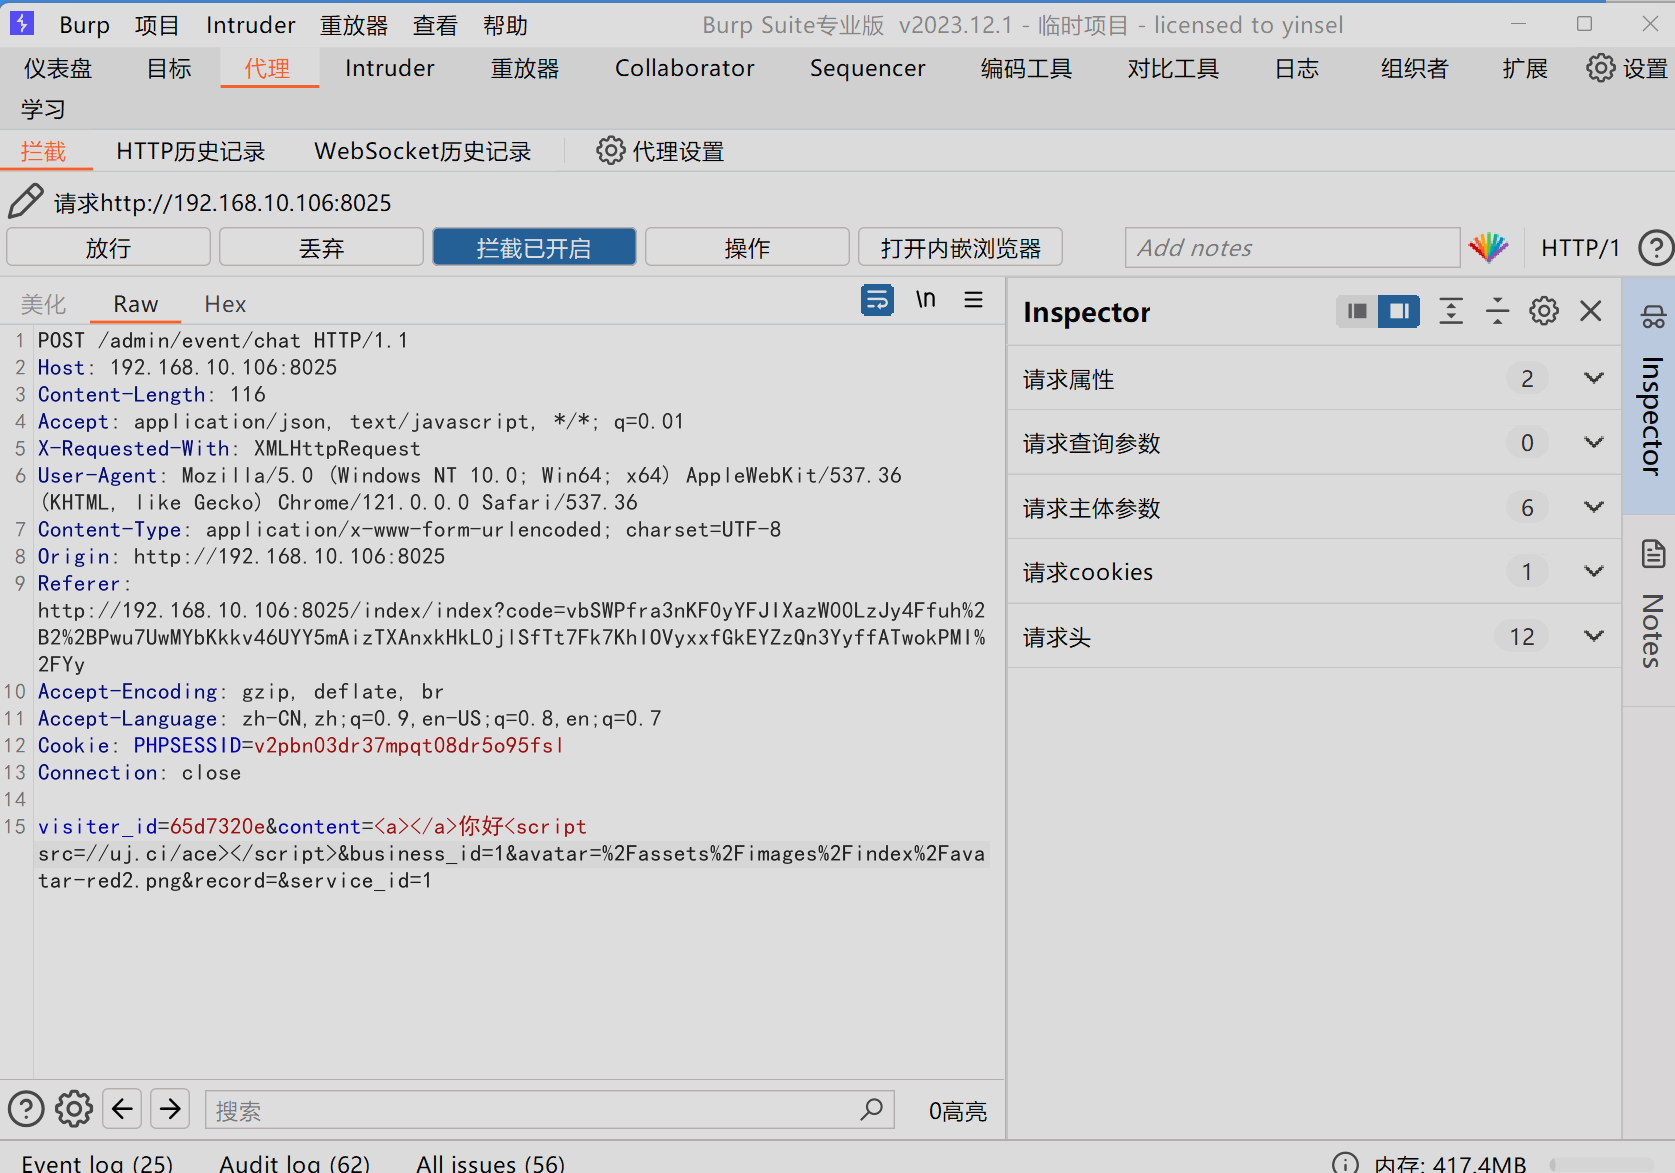This screenshot has width=1675, height=1173.
Task: Go to next search match arrow
Action: point(171,1109)
